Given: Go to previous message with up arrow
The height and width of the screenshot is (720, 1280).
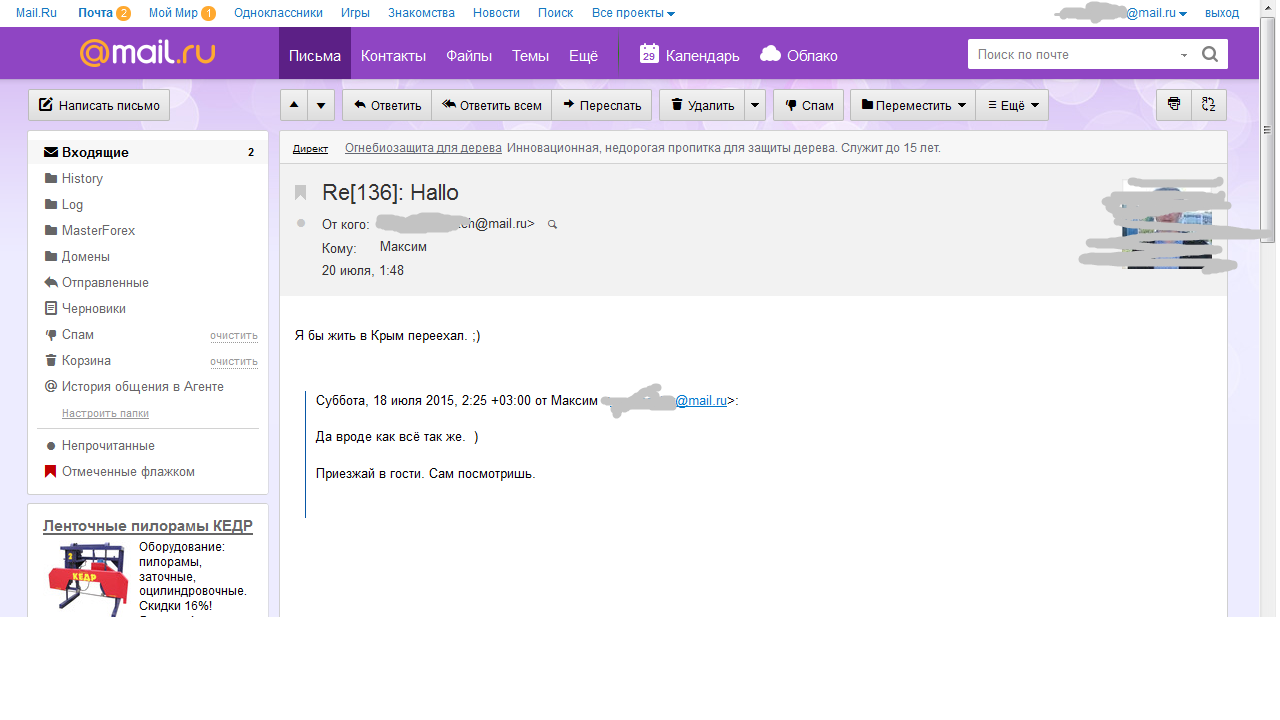Looking at the screenshot, I should 294,105.
